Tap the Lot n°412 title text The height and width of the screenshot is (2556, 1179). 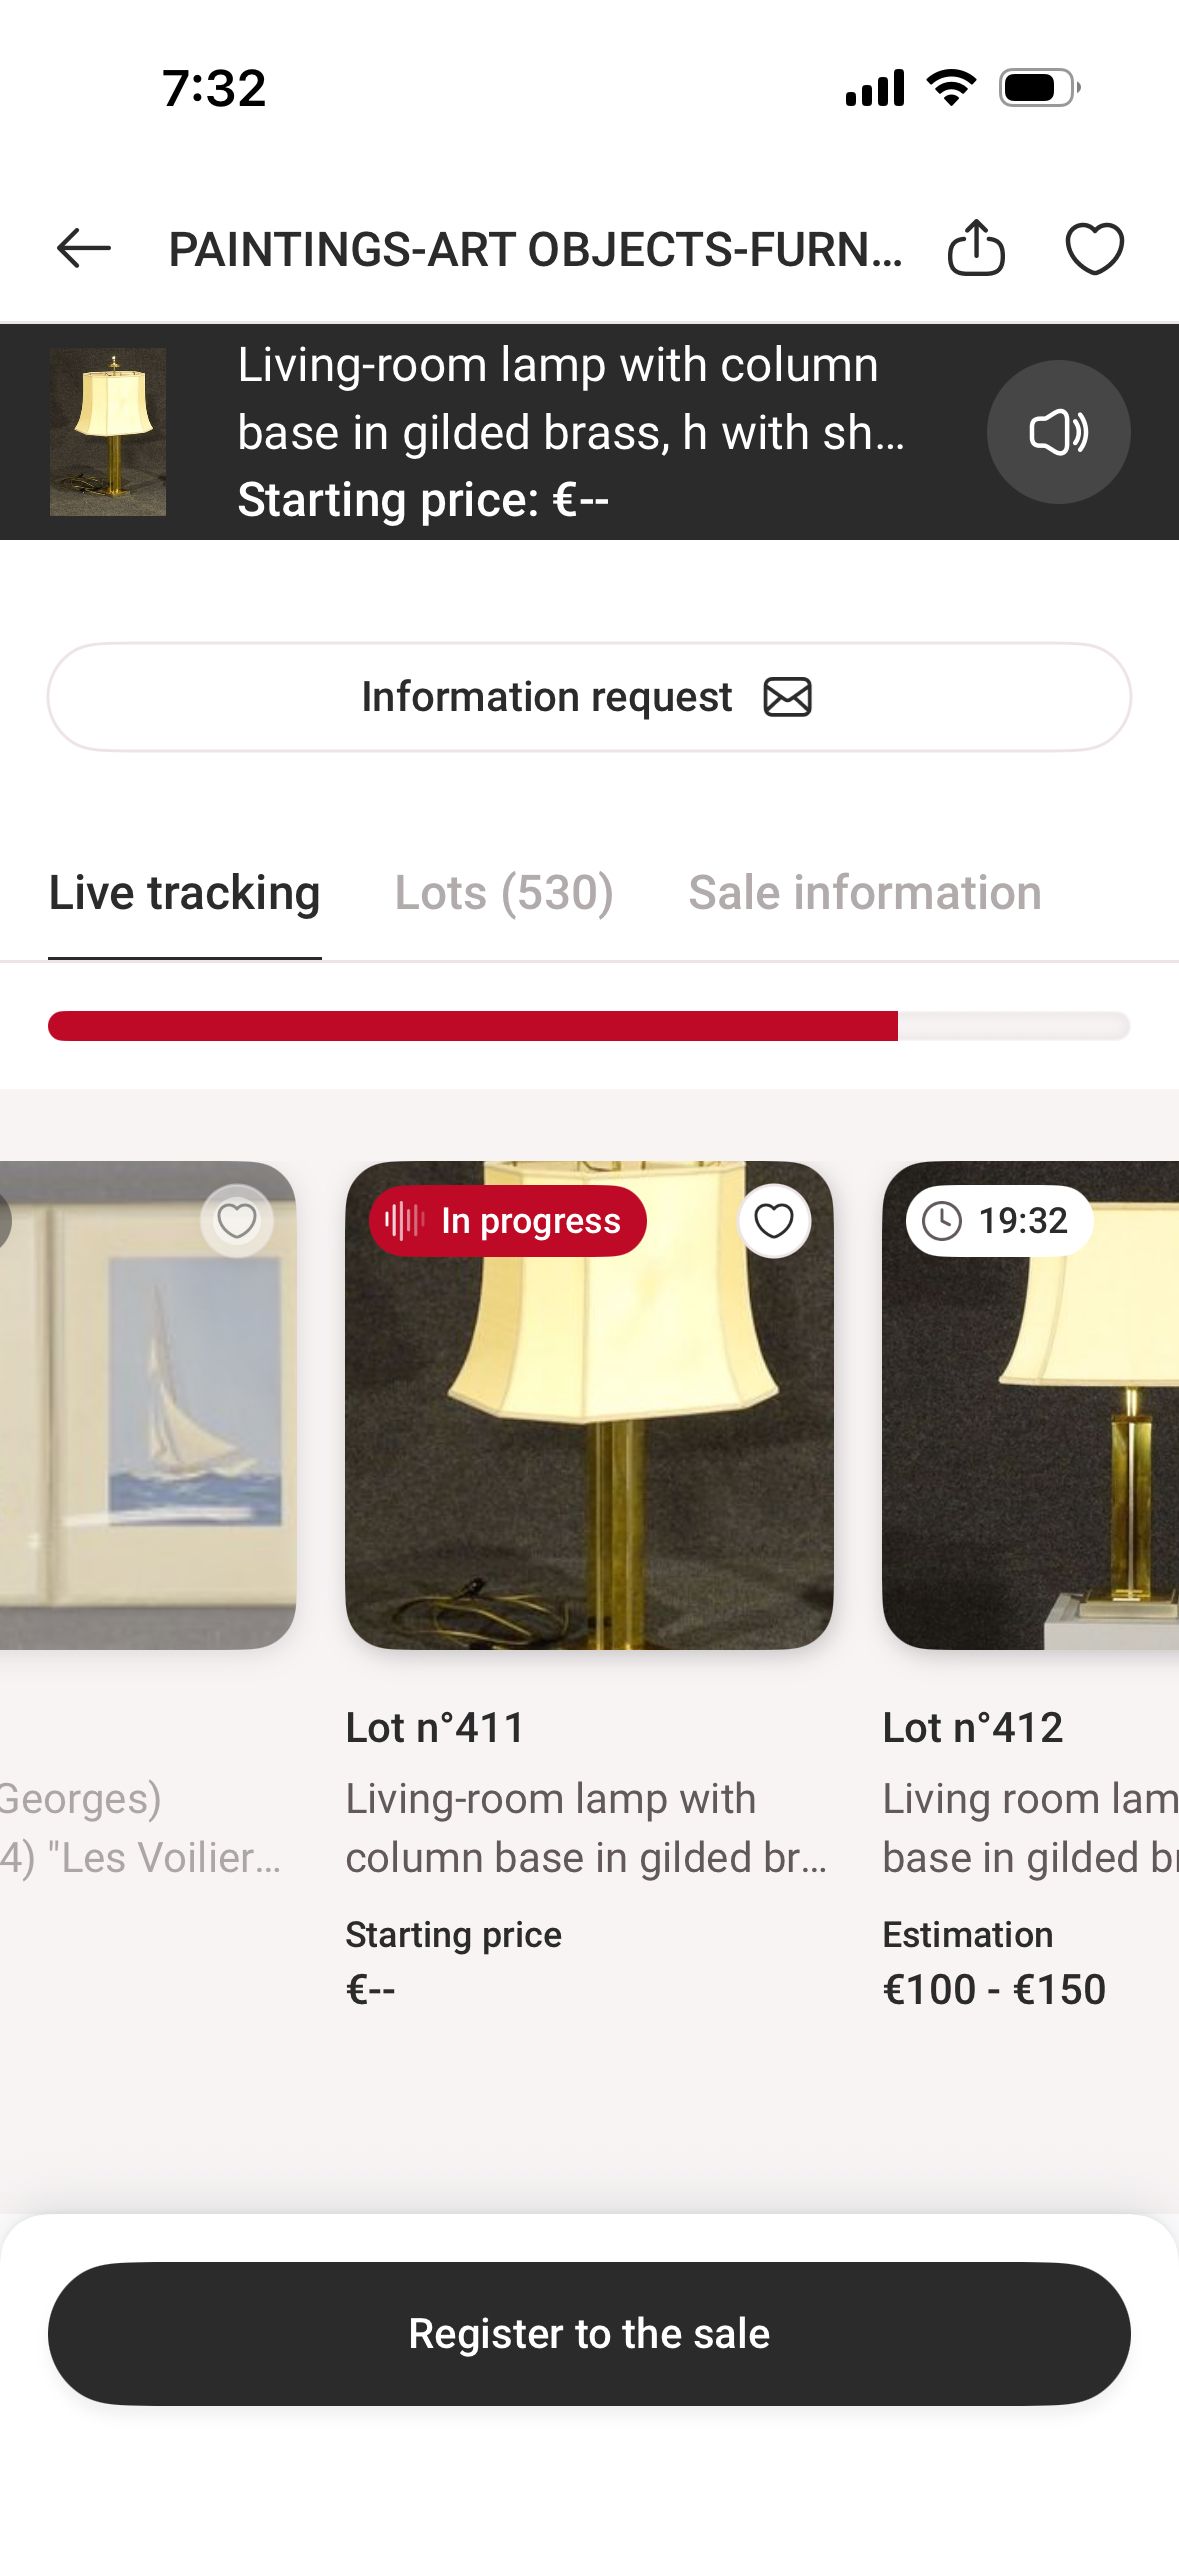pos(972,1727)
